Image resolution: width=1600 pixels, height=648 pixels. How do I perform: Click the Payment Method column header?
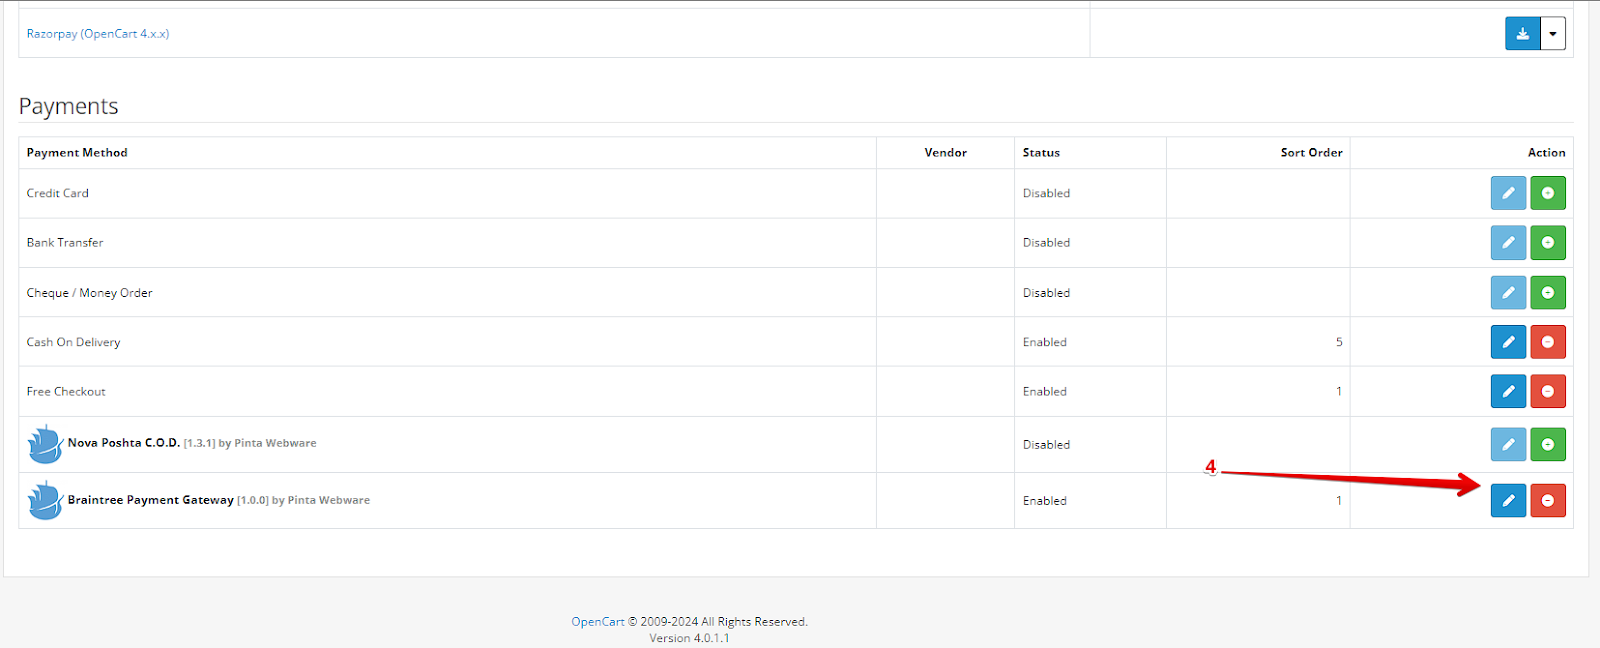(77, 153)
